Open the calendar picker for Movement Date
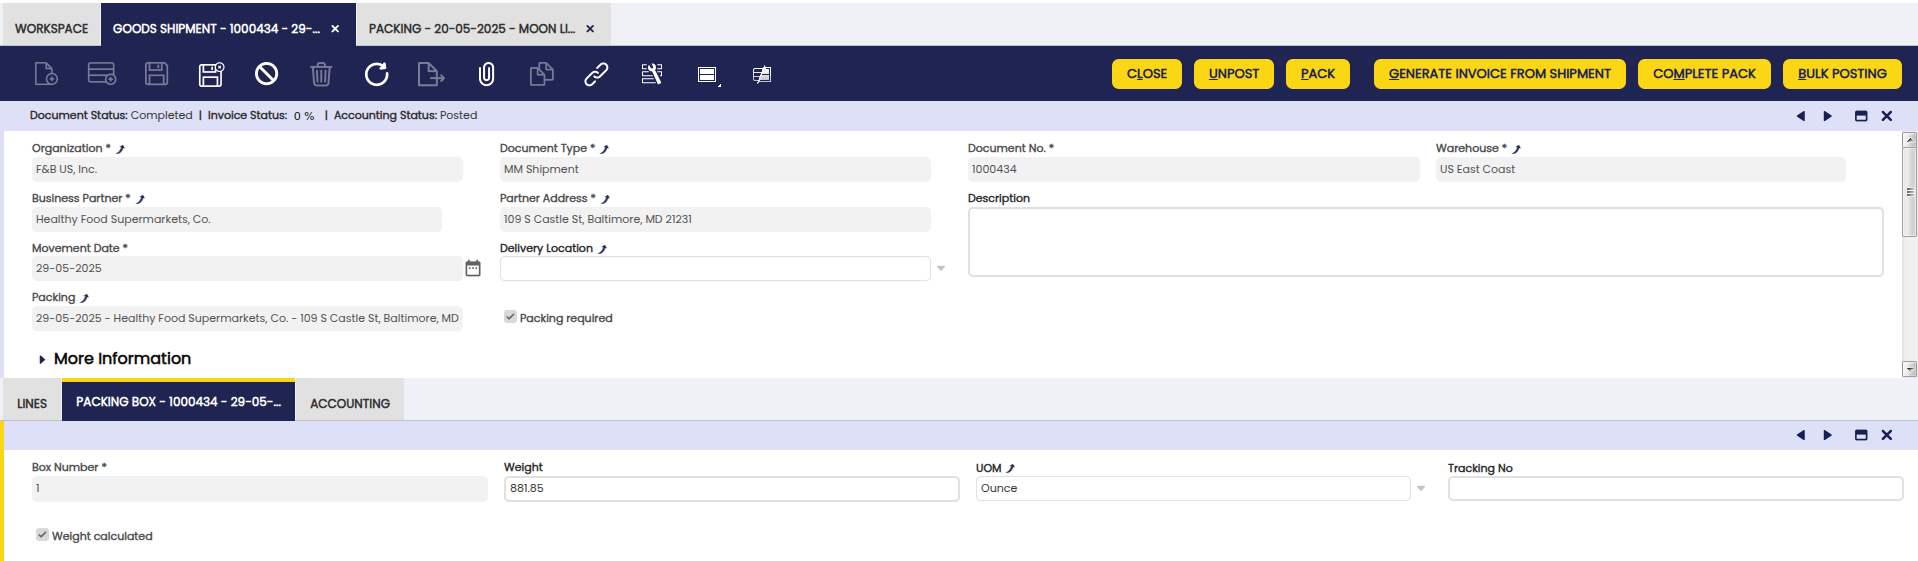 [x=473, y=268]
